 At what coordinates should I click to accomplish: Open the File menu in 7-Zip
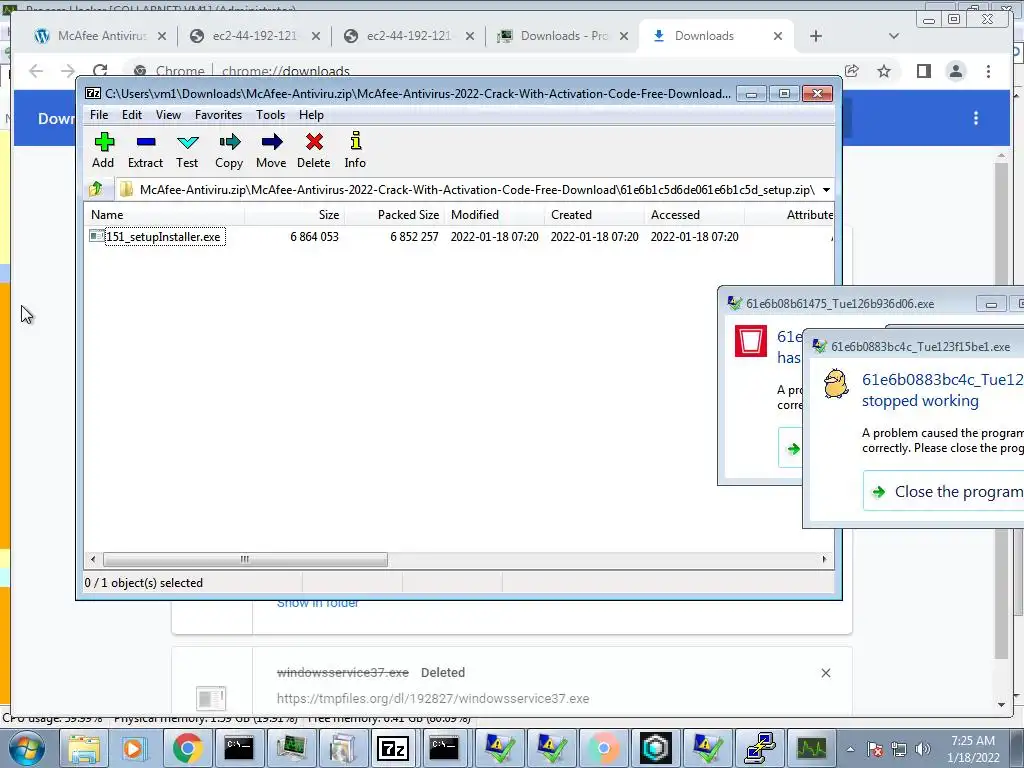[x=99, y=115]
